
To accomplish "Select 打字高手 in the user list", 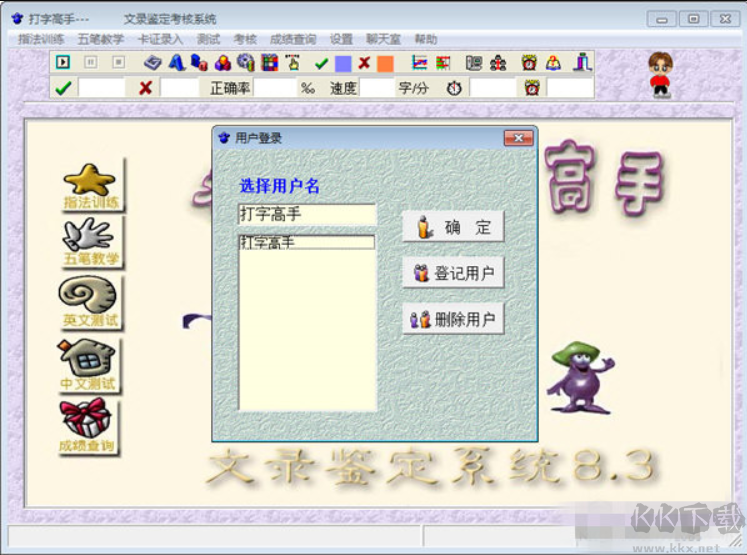I will [x=306, y=242].
